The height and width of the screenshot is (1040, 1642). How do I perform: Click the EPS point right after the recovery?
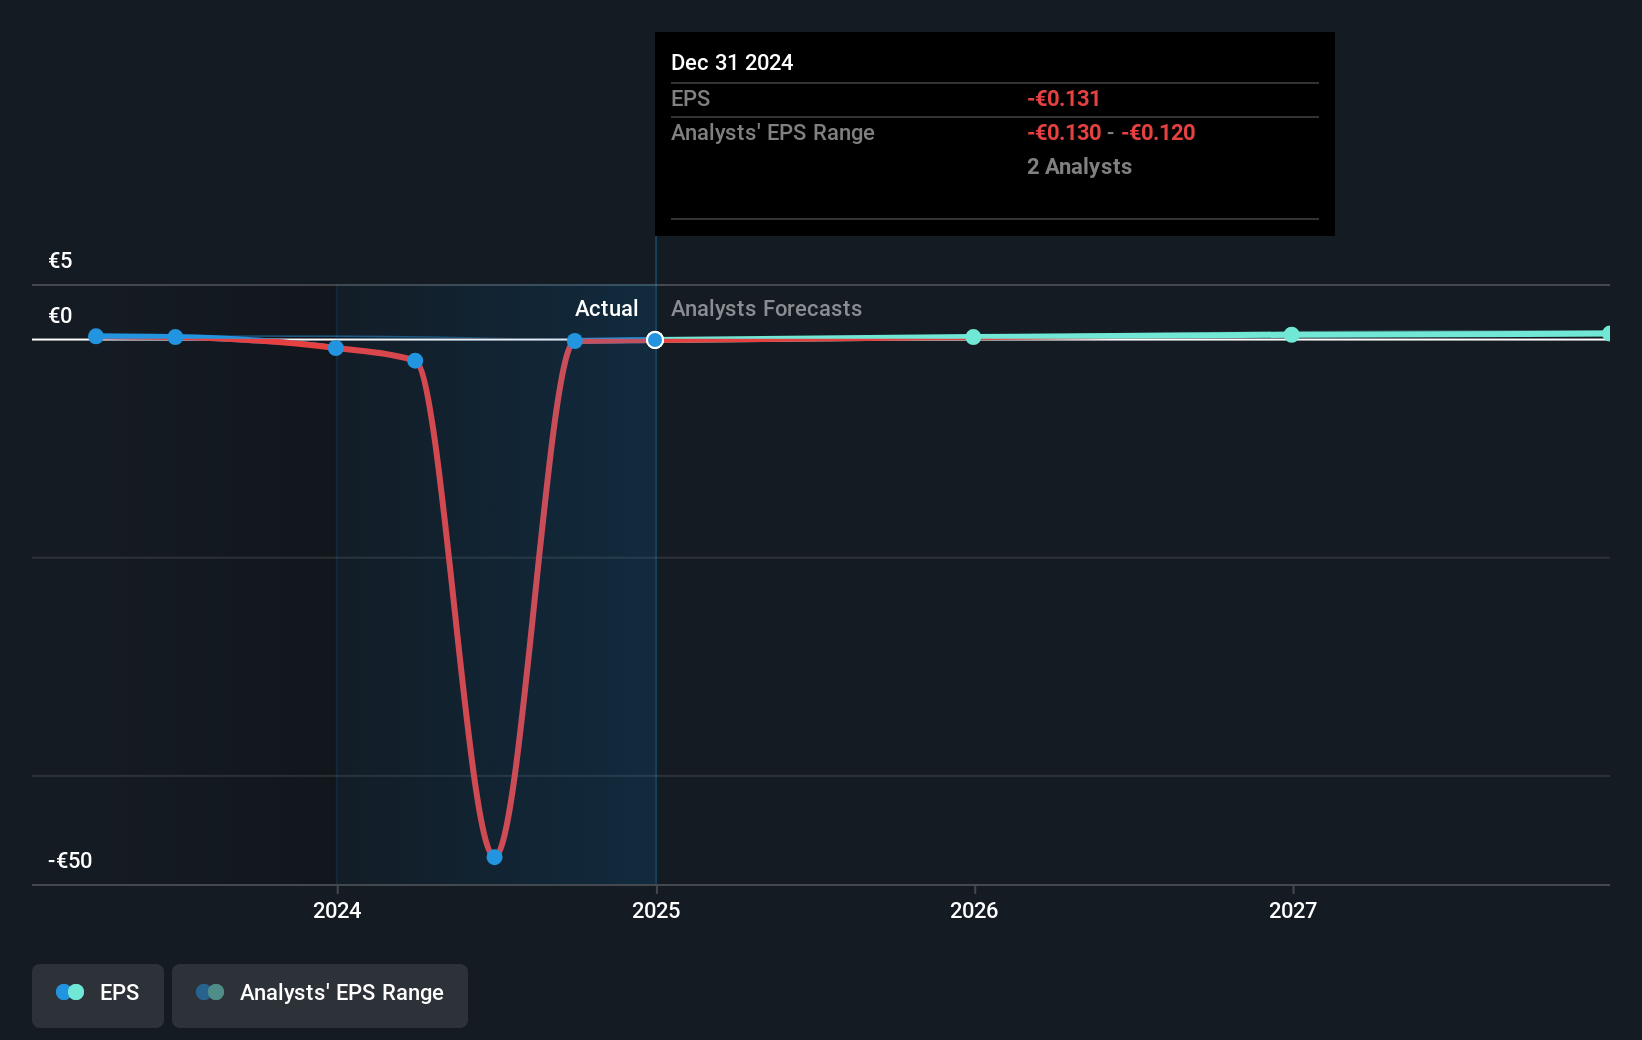pos(575,341)
